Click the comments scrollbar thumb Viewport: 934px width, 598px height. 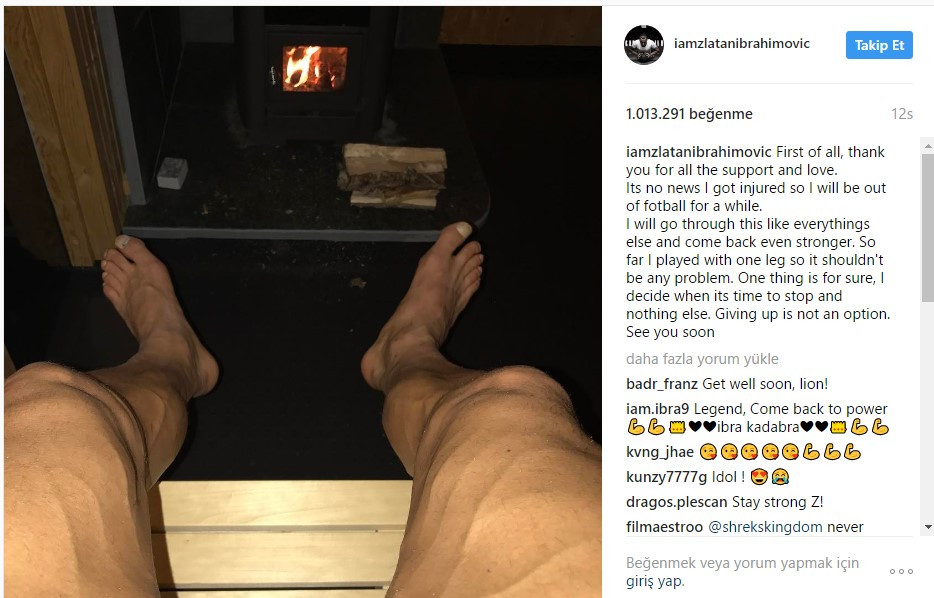pyautogui.click(x=927, y=228)
